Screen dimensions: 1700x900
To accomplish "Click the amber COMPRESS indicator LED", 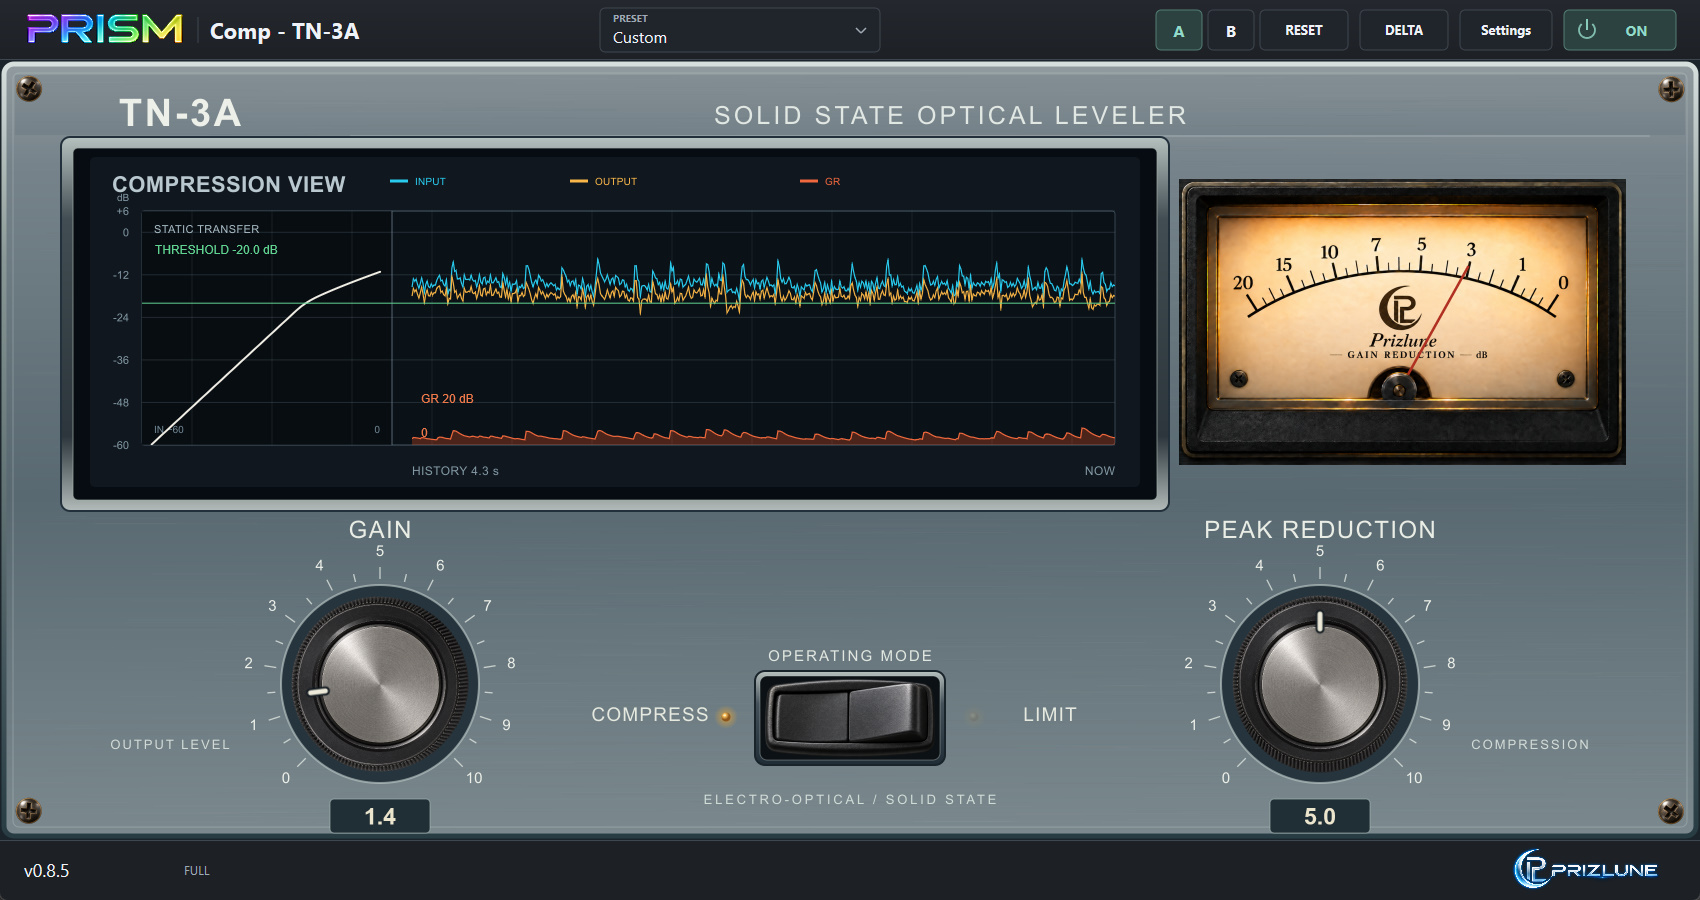I will pyautogui.click(x=726, y=716).
